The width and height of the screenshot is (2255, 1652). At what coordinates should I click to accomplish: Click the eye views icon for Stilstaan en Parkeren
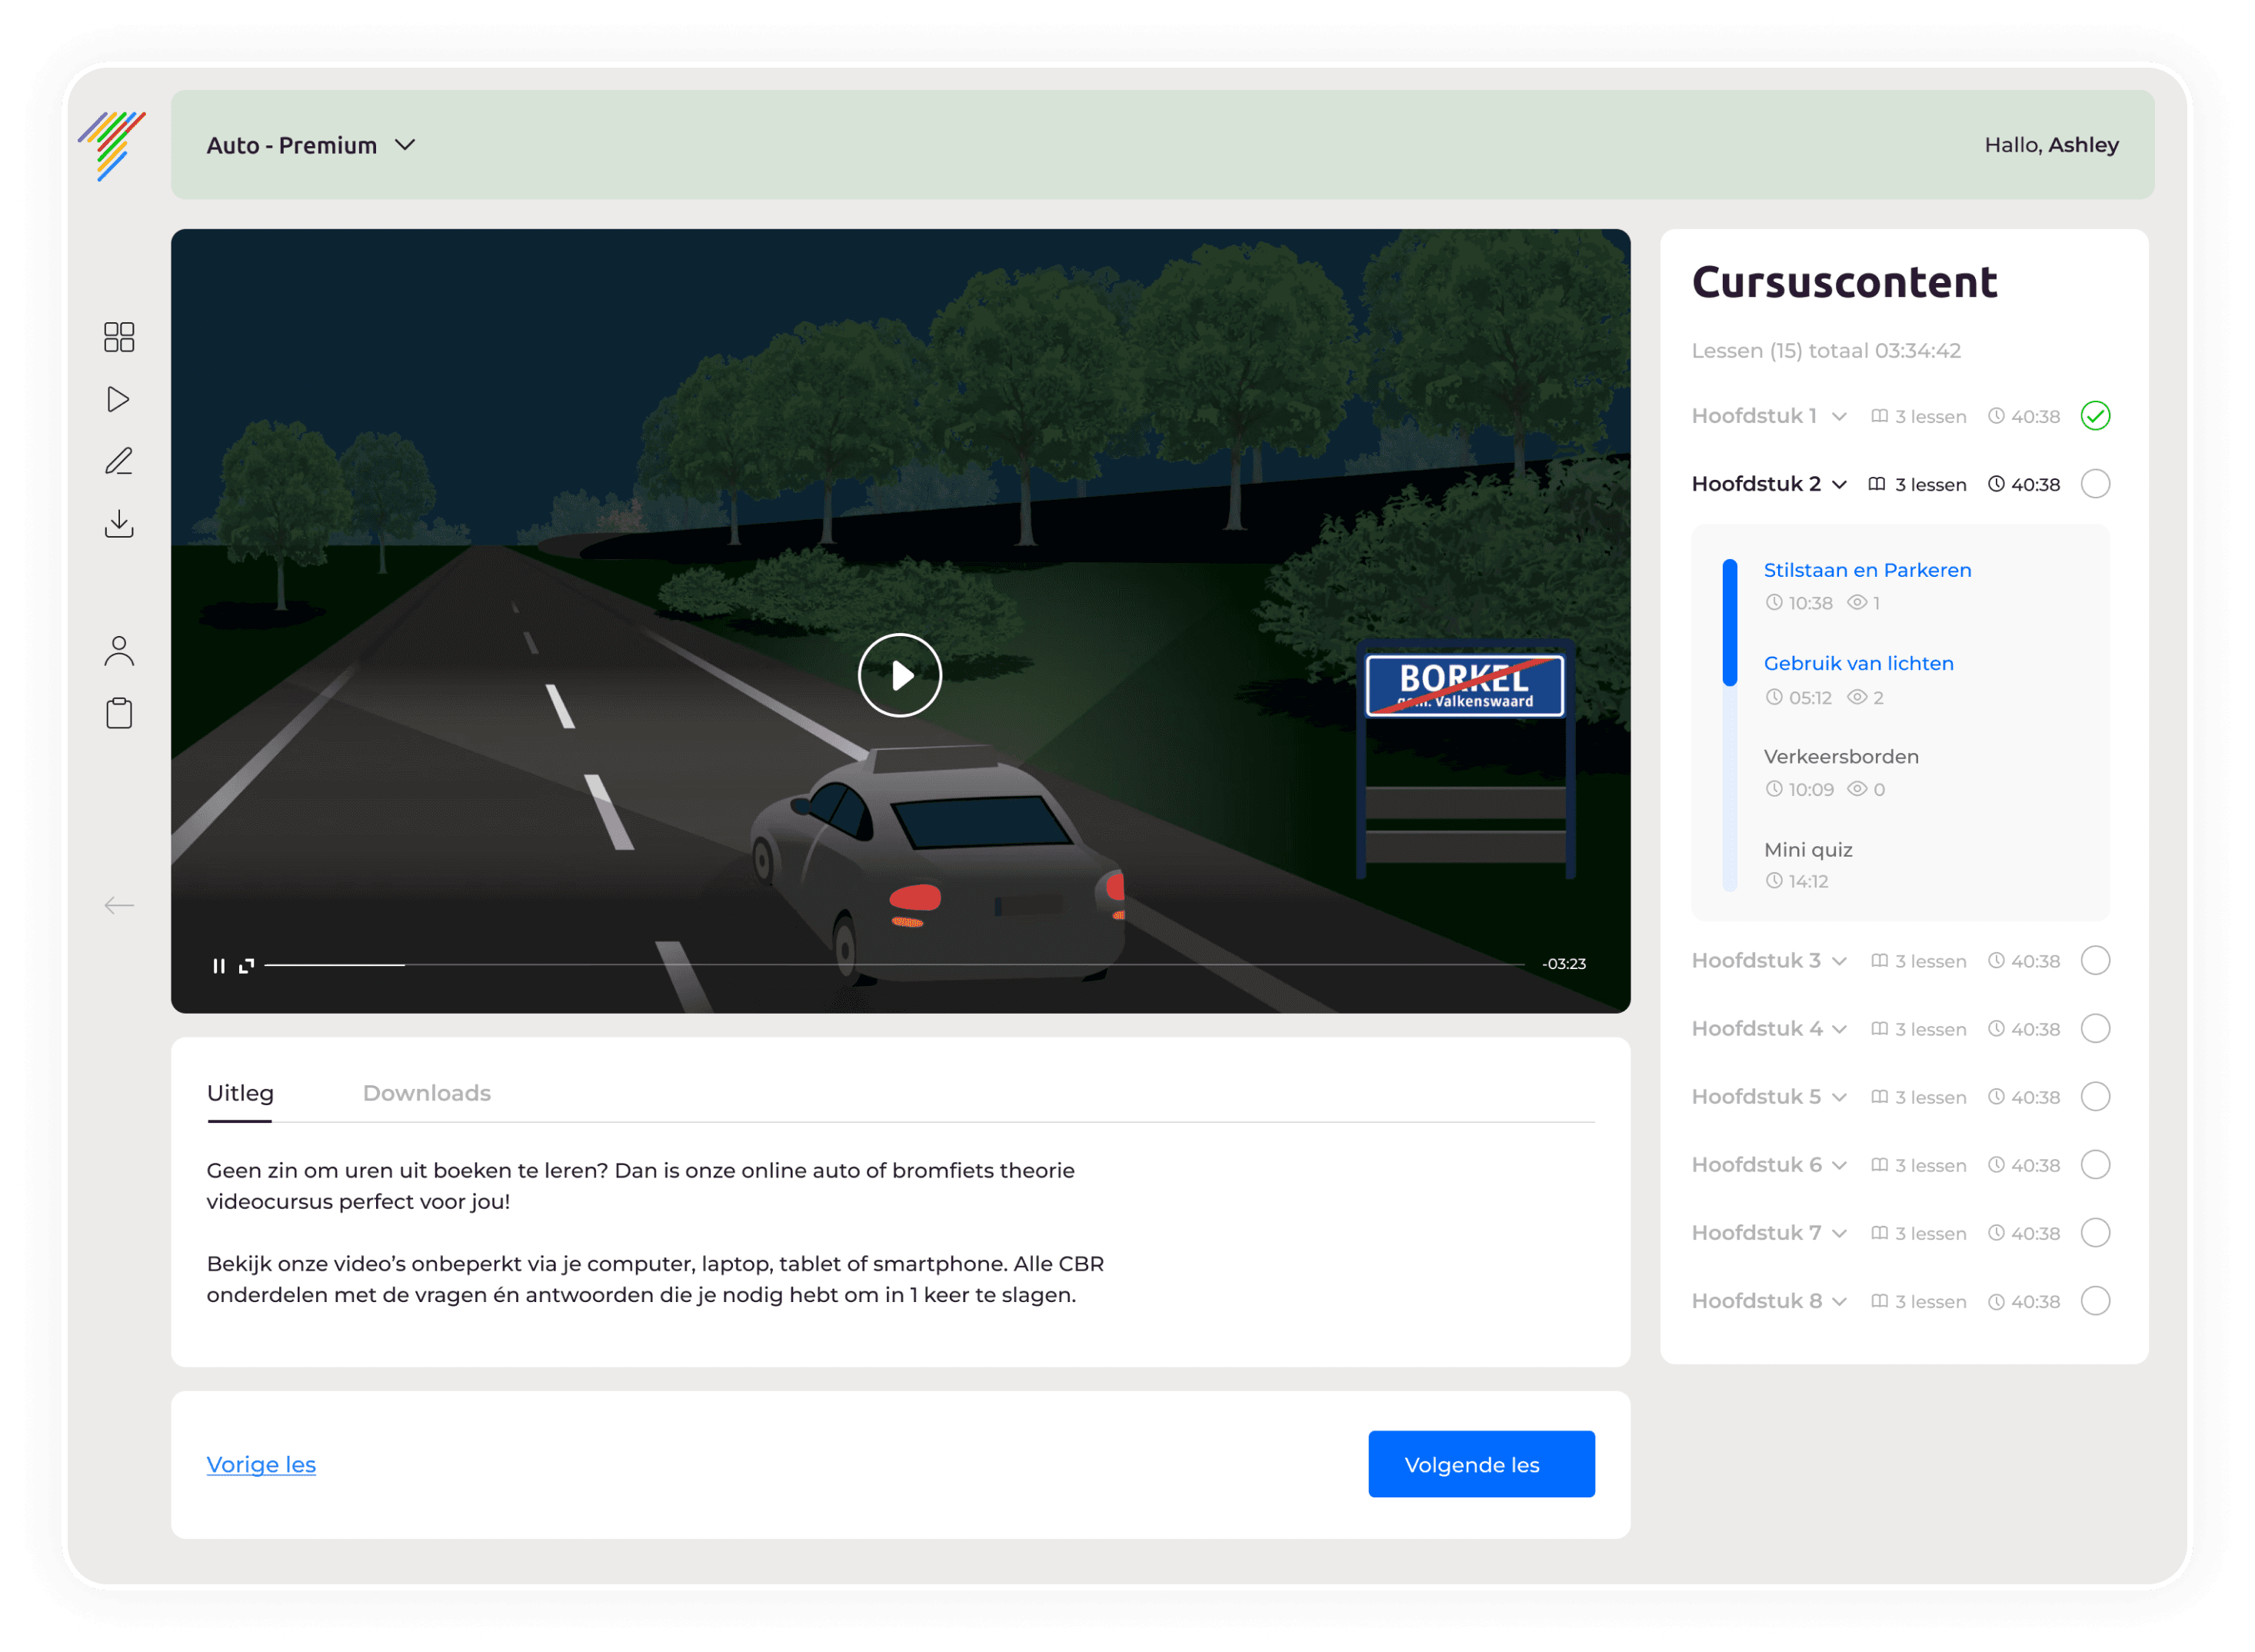tap(1858, 603)
